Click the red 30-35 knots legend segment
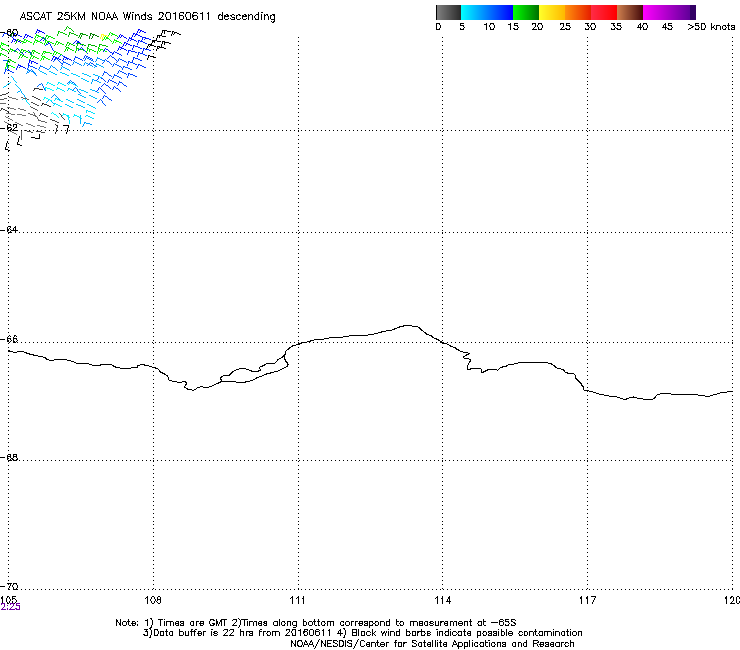 [604, 12]
